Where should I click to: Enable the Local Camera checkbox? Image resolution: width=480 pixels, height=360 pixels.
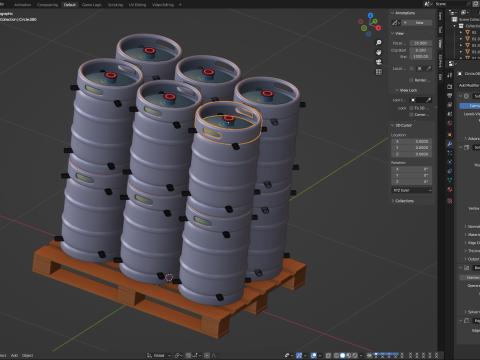pyautogui.click(x=411, y=68)
